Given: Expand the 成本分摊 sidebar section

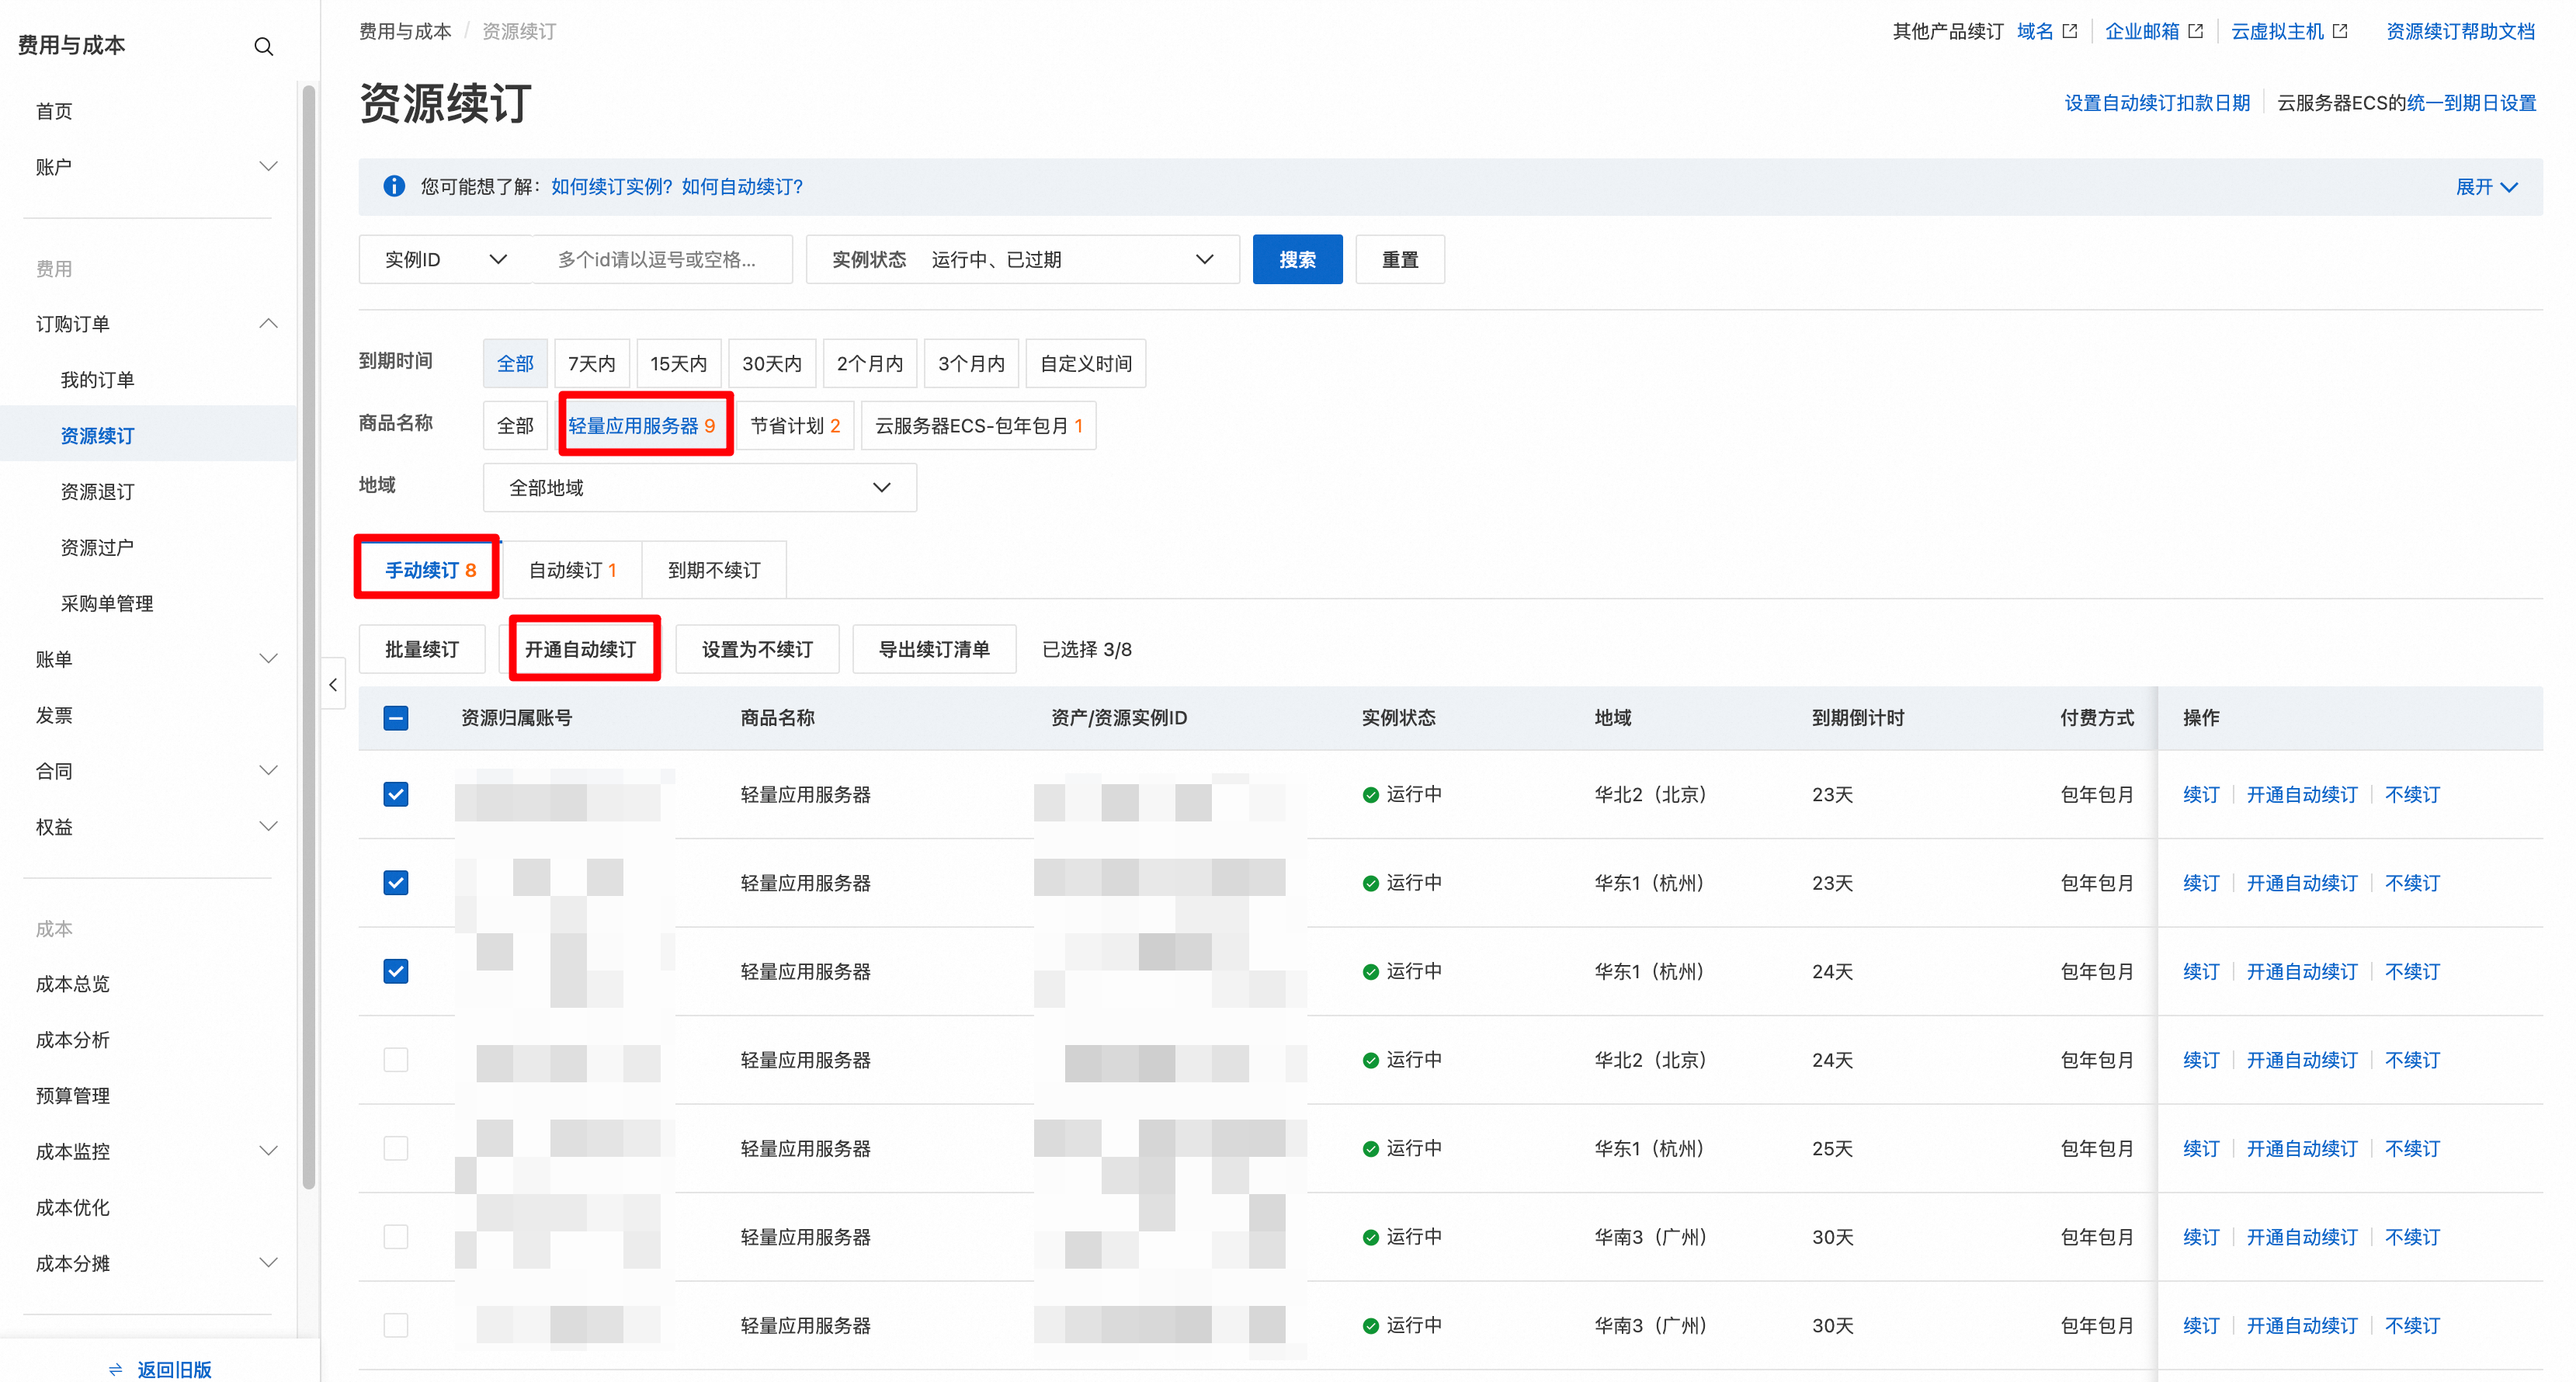Looking at the screenshot, I should click(268, 1262).
